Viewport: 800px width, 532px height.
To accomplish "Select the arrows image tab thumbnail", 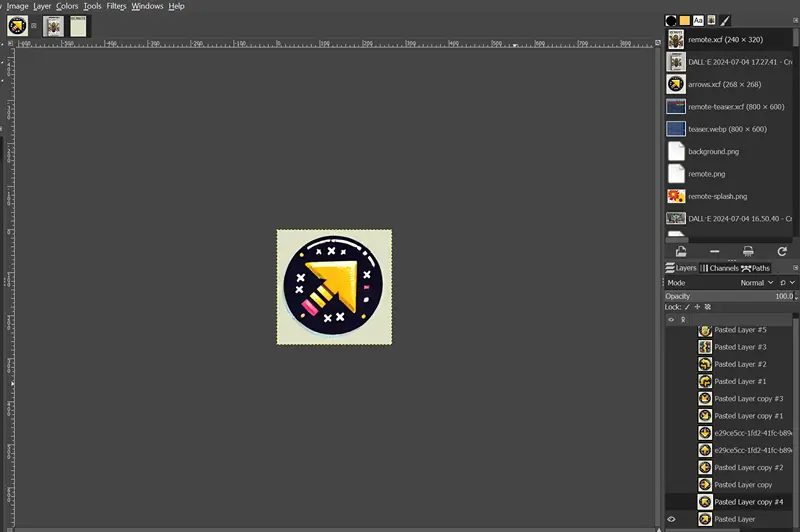I will (x=17, y=26).
